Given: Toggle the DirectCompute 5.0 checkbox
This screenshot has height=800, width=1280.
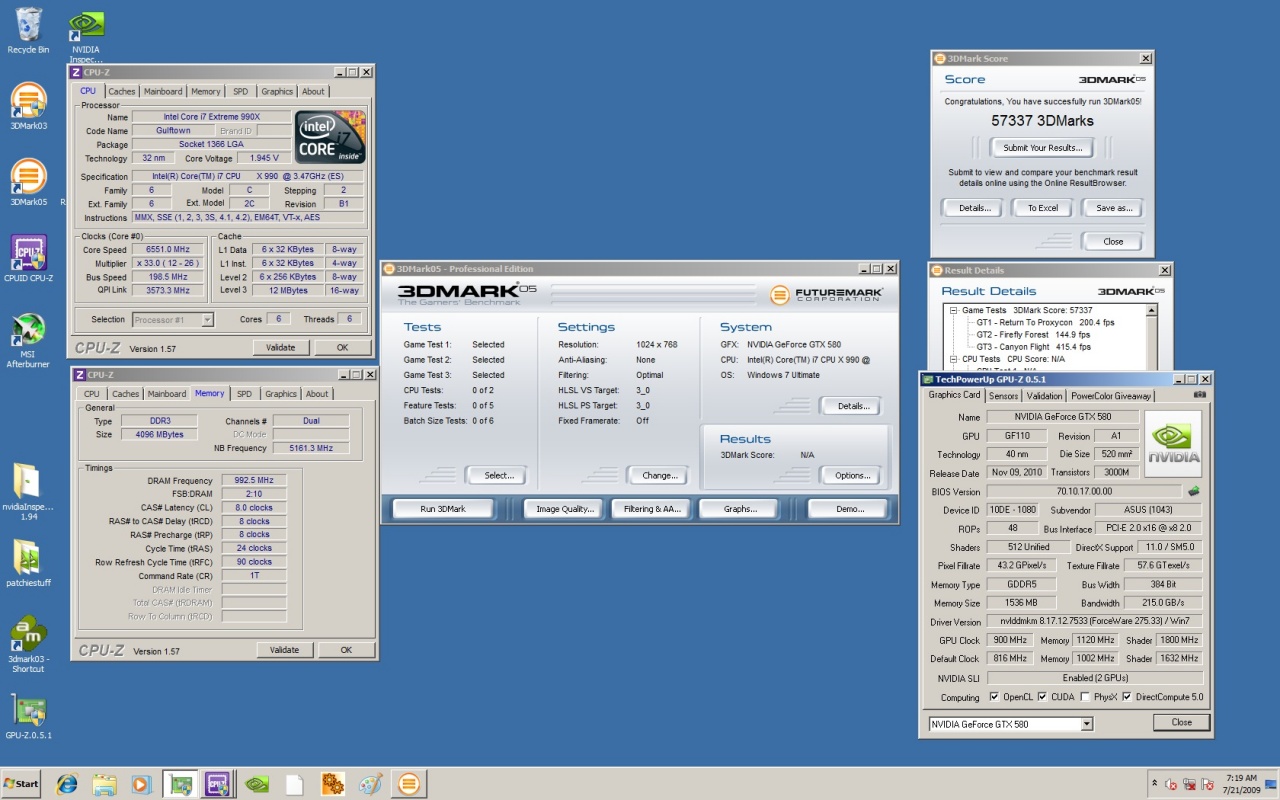Looking at the screenshot, I should pyautogui.click(x=1127, y=697).
